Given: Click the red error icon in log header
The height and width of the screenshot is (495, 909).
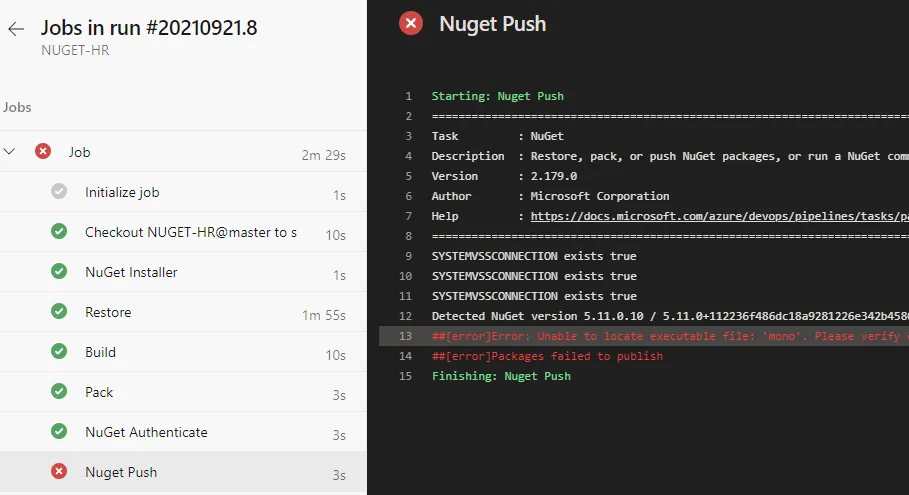Looking at the screenshot, I should pos(410,23).
